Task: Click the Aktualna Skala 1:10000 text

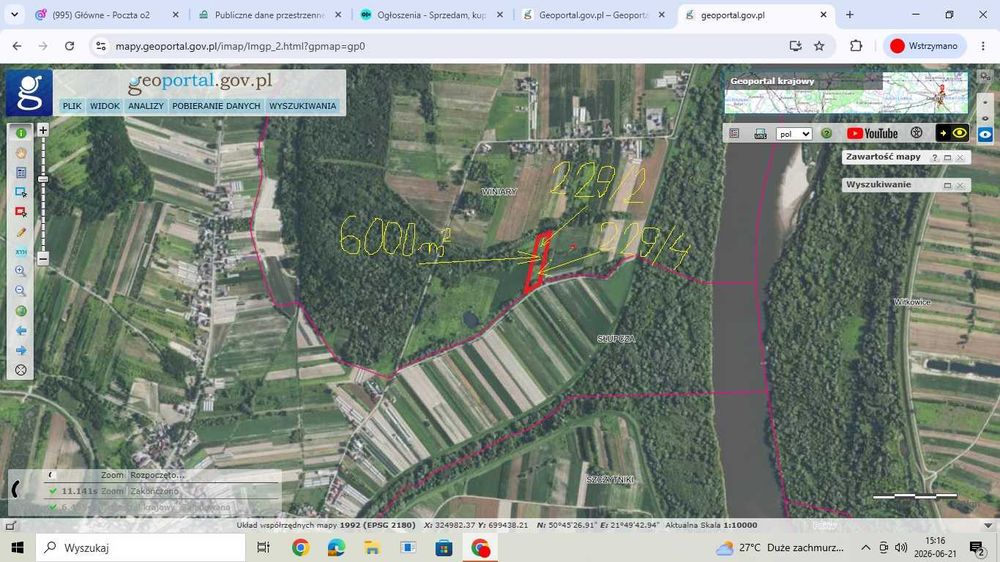Action: pyautogui.click(x=711, y=525)
